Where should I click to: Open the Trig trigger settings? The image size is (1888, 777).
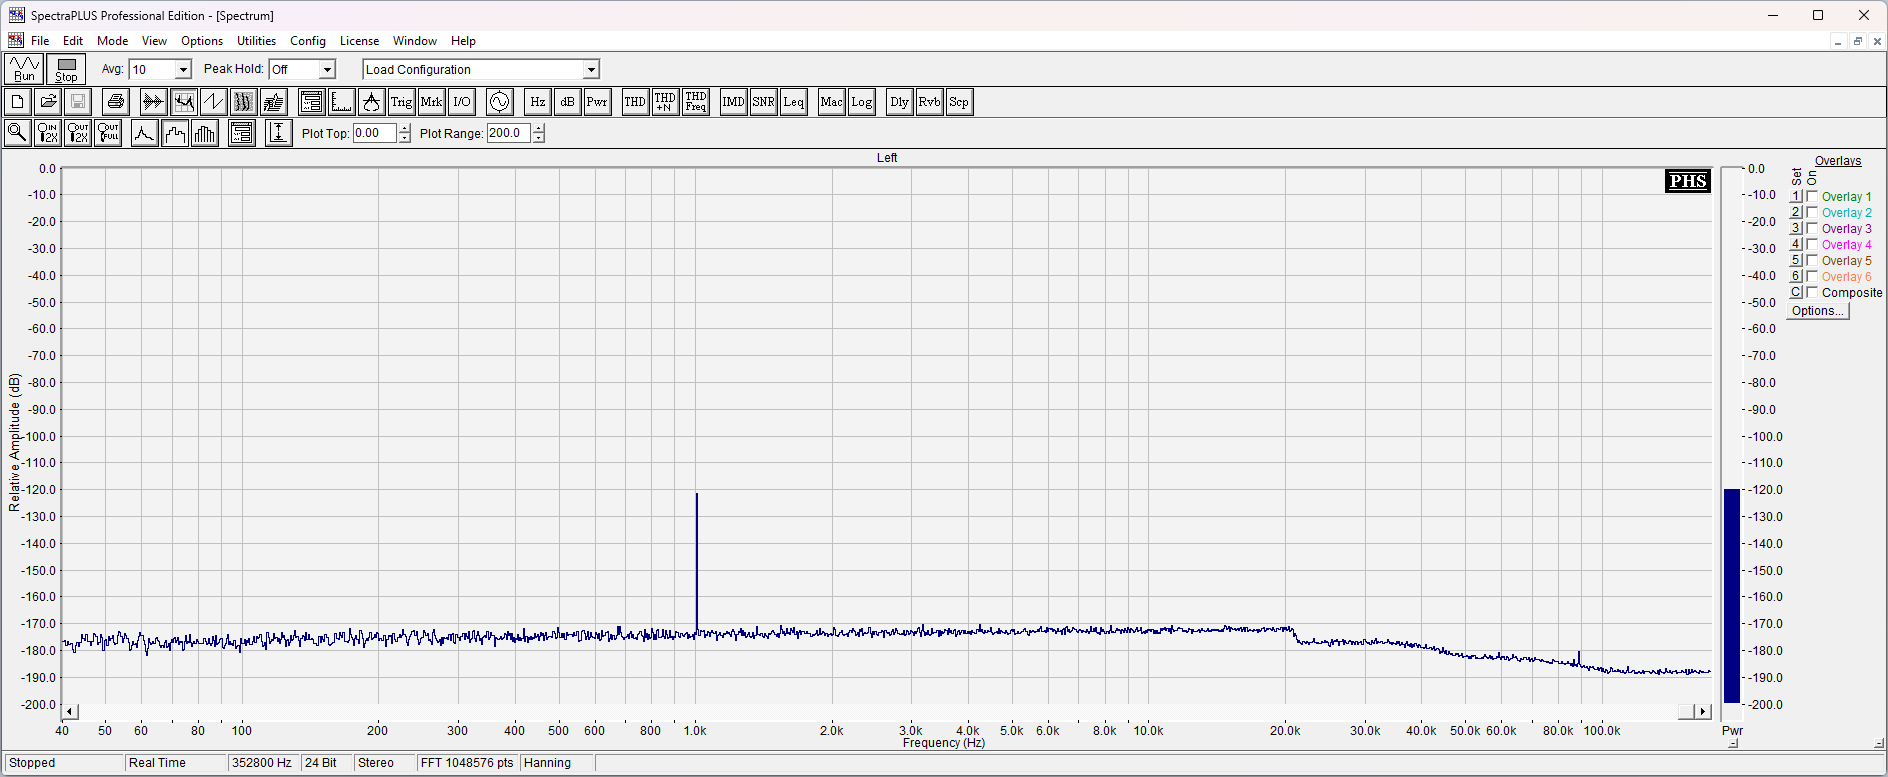402,102
